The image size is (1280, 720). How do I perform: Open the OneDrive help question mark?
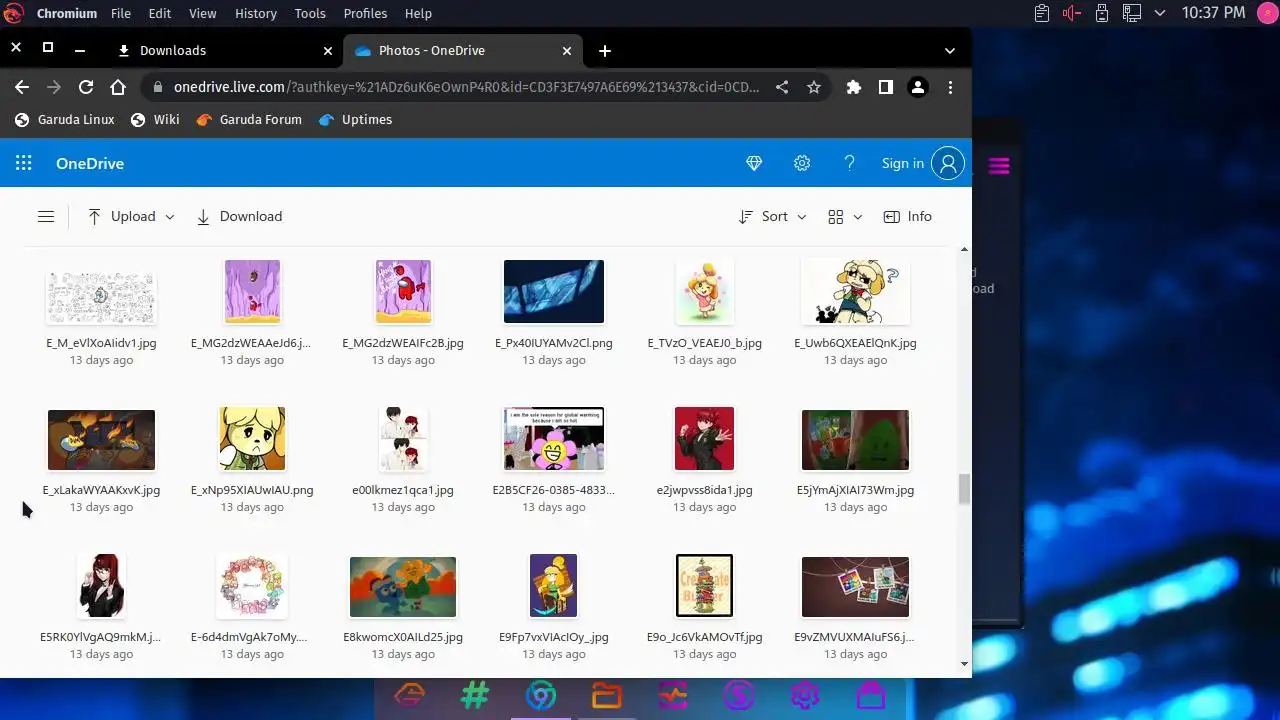click(x=850, y=163)
